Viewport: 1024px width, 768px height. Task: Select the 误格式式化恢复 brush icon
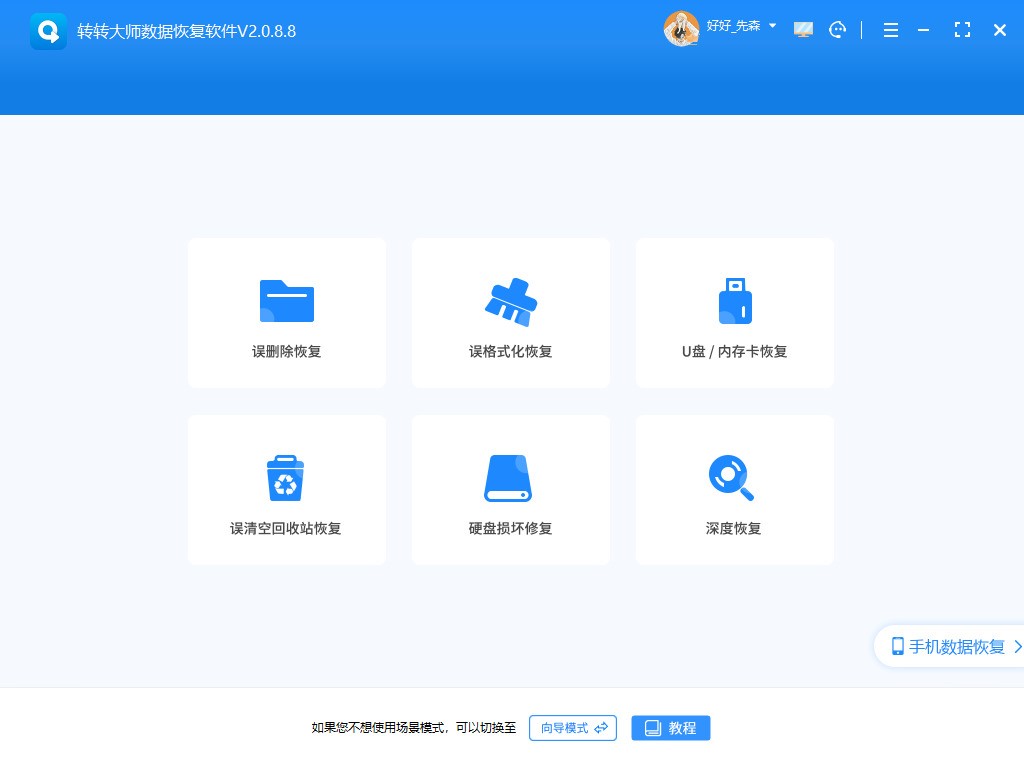(511, 300)
